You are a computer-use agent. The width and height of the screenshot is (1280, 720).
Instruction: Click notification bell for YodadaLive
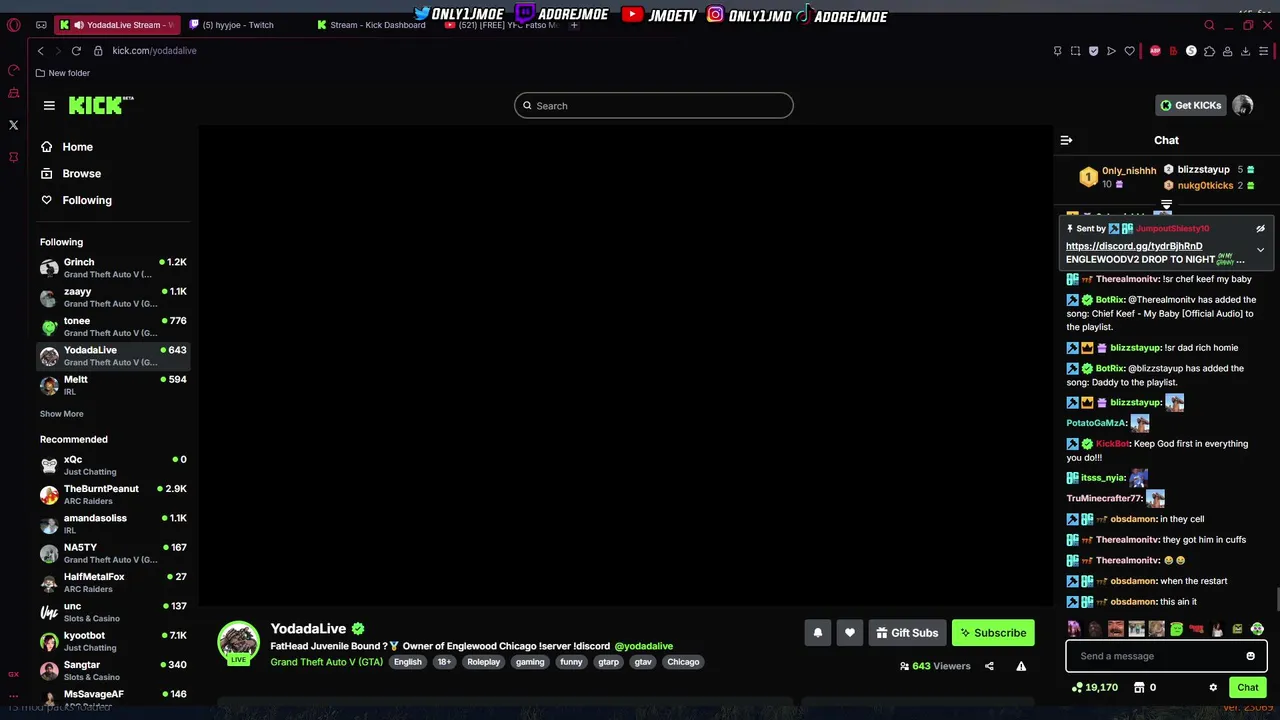pyautogui.click(x=818, y=633)
